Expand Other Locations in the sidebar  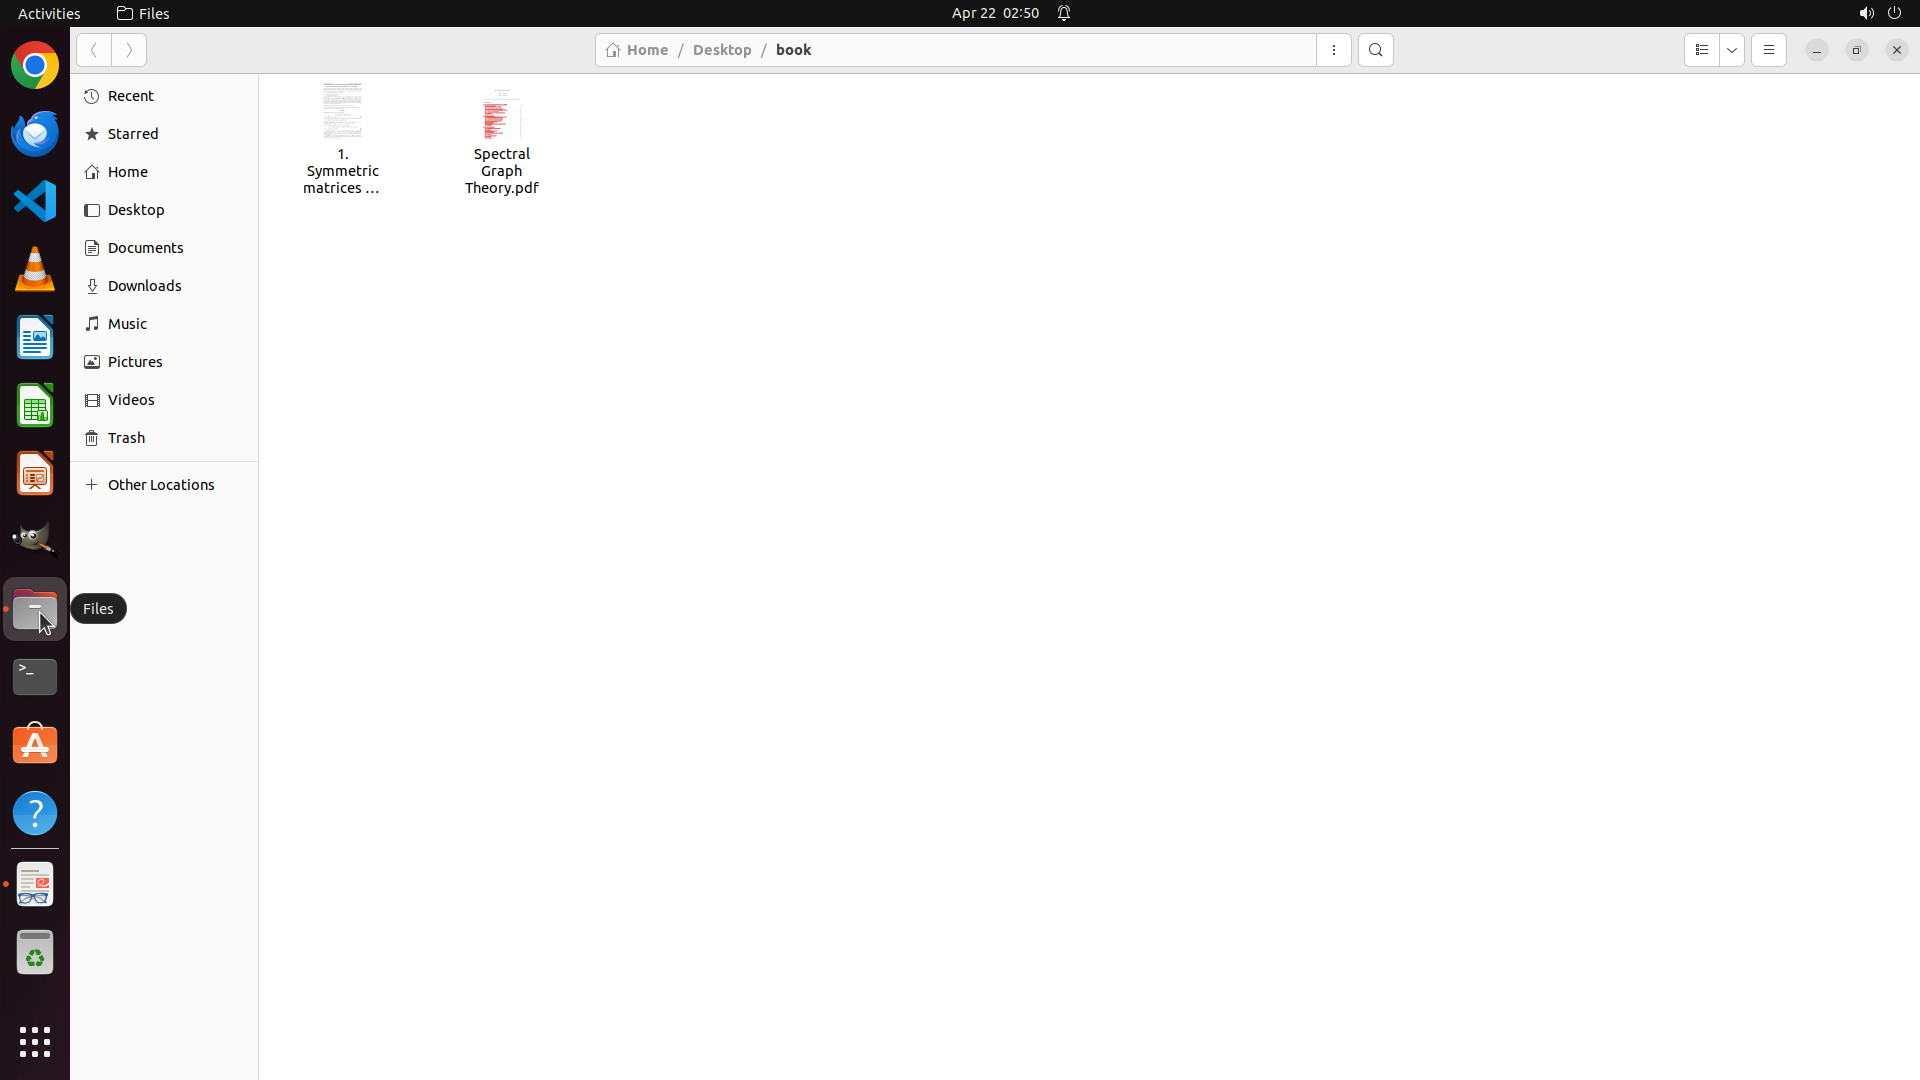[x=160, y=485]
